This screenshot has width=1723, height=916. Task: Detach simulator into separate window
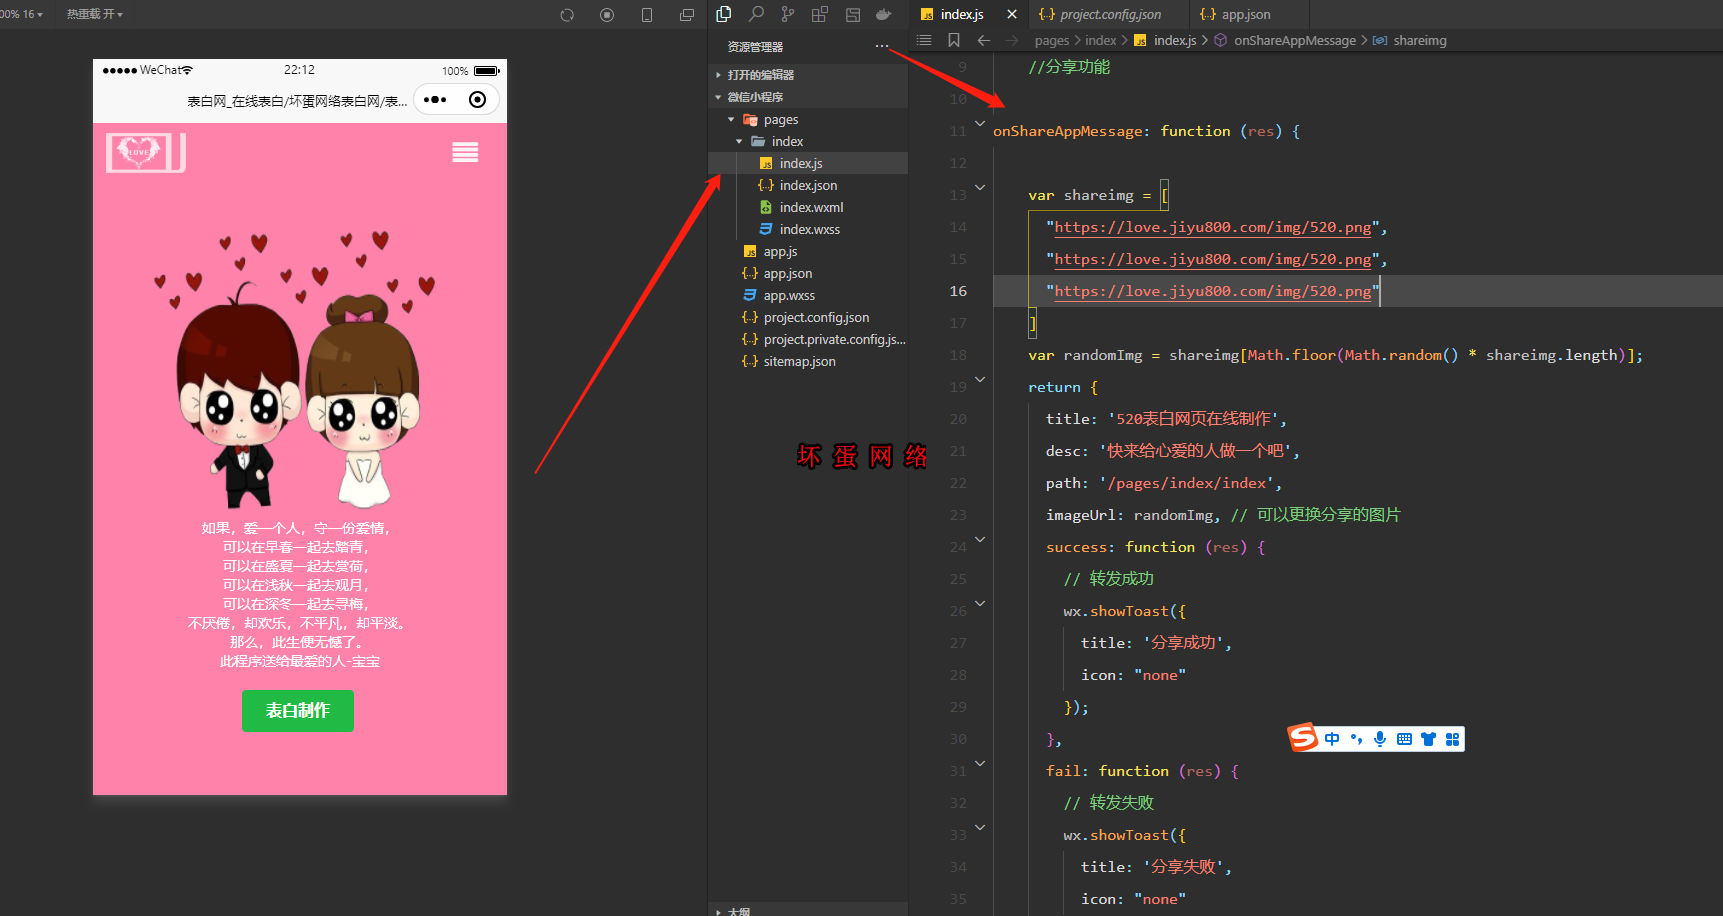point(687,15)
